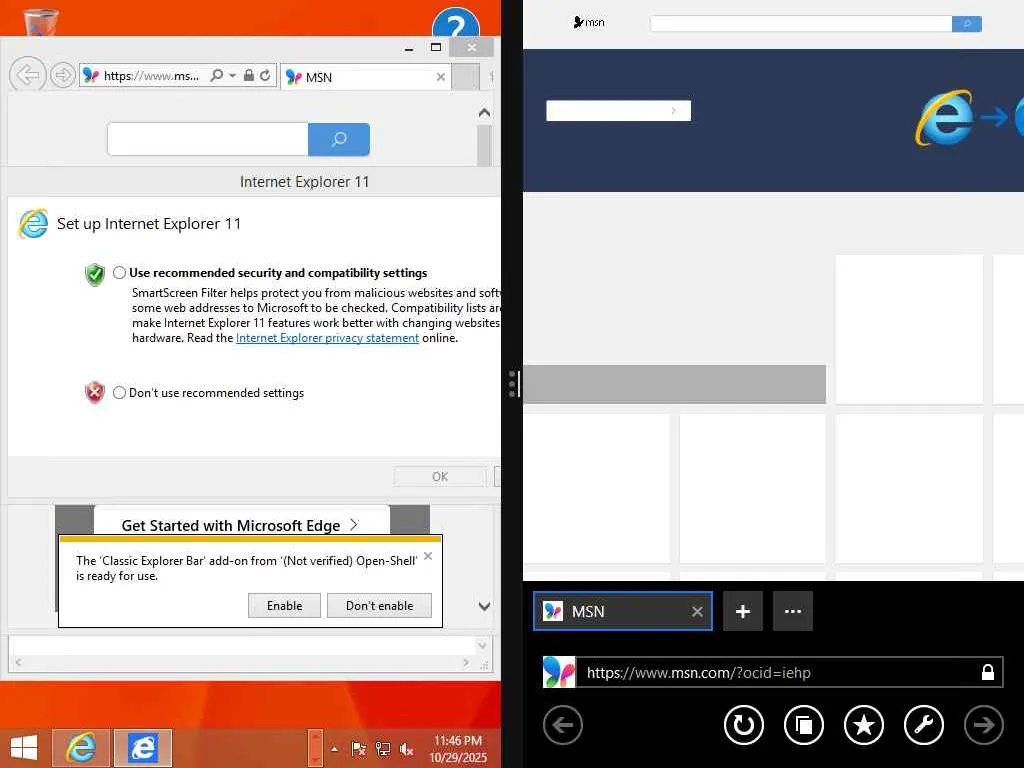Click the blue Help question mark icon

click(456, 24)
